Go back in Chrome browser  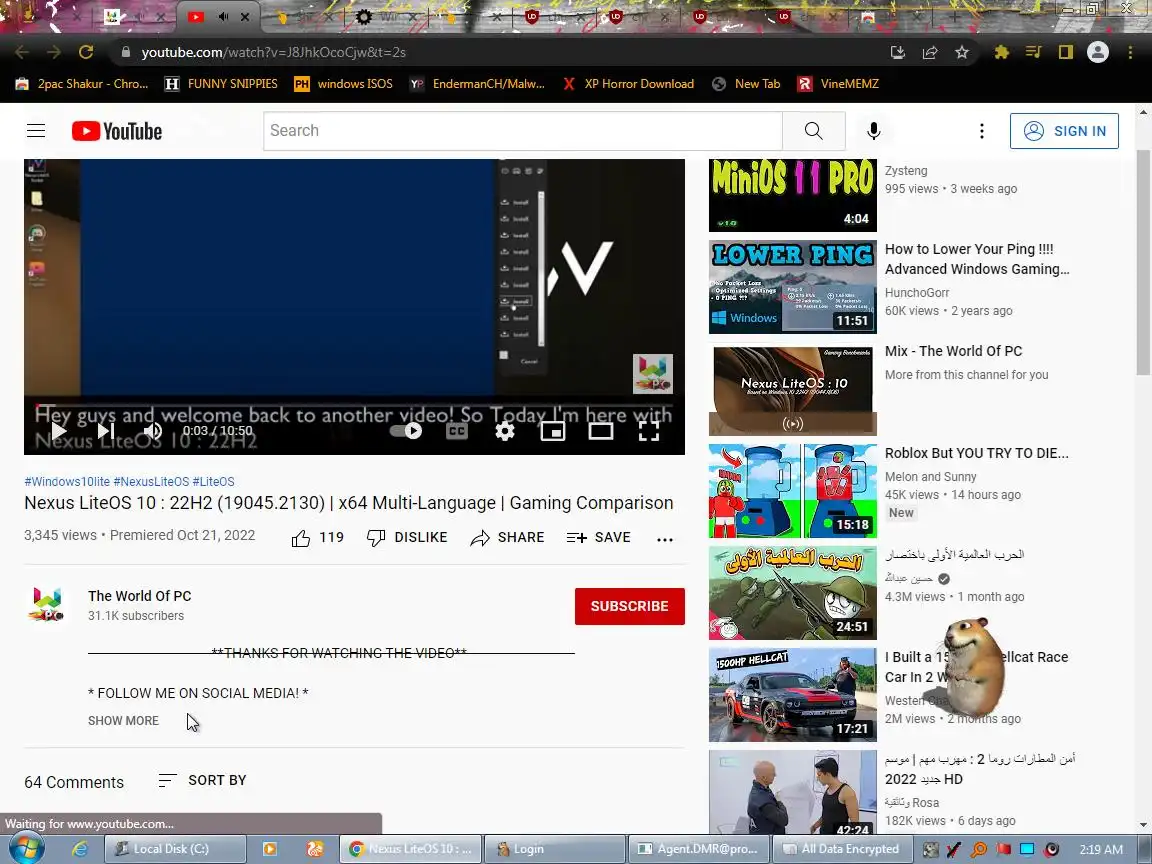point(22,52)
